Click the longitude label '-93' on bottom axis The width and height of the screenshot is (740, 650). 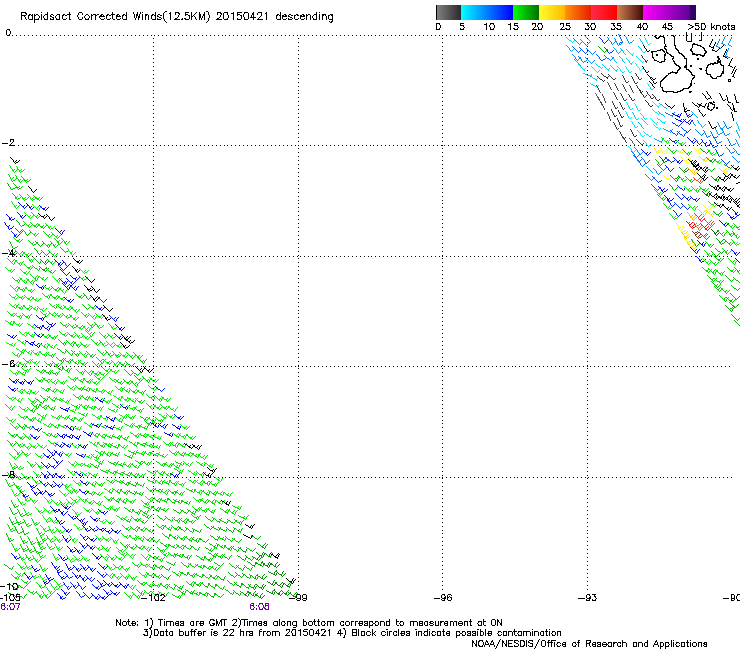click(588, 598)
